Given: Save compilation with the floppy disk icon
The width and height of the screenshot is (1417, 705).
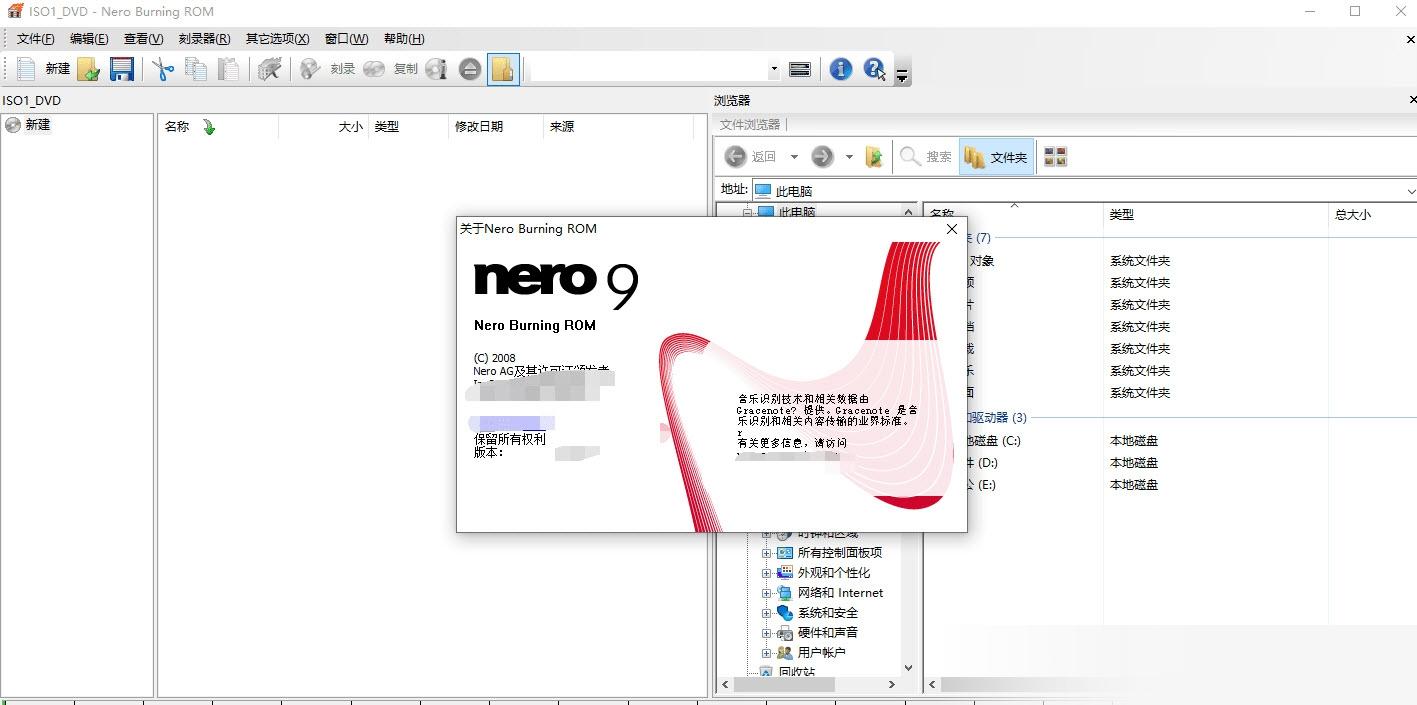Looking at the screenshot, I should pyautogui.click(x=122, y=69).
